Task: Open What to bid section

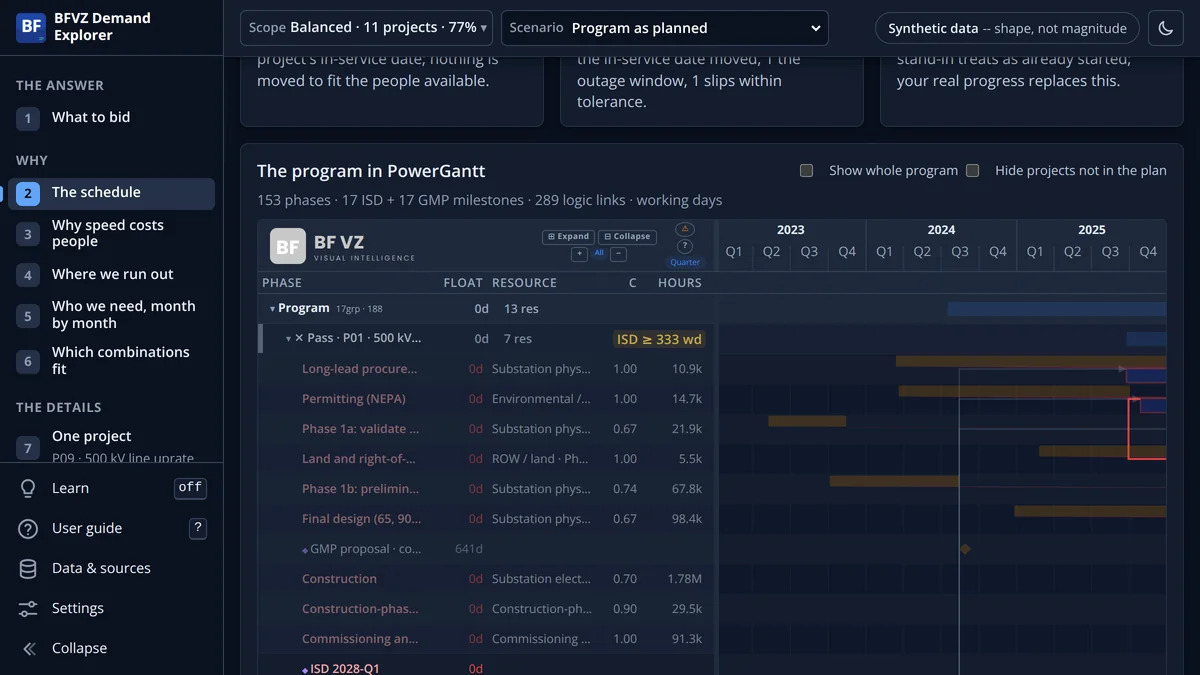Action: point(111,118)
